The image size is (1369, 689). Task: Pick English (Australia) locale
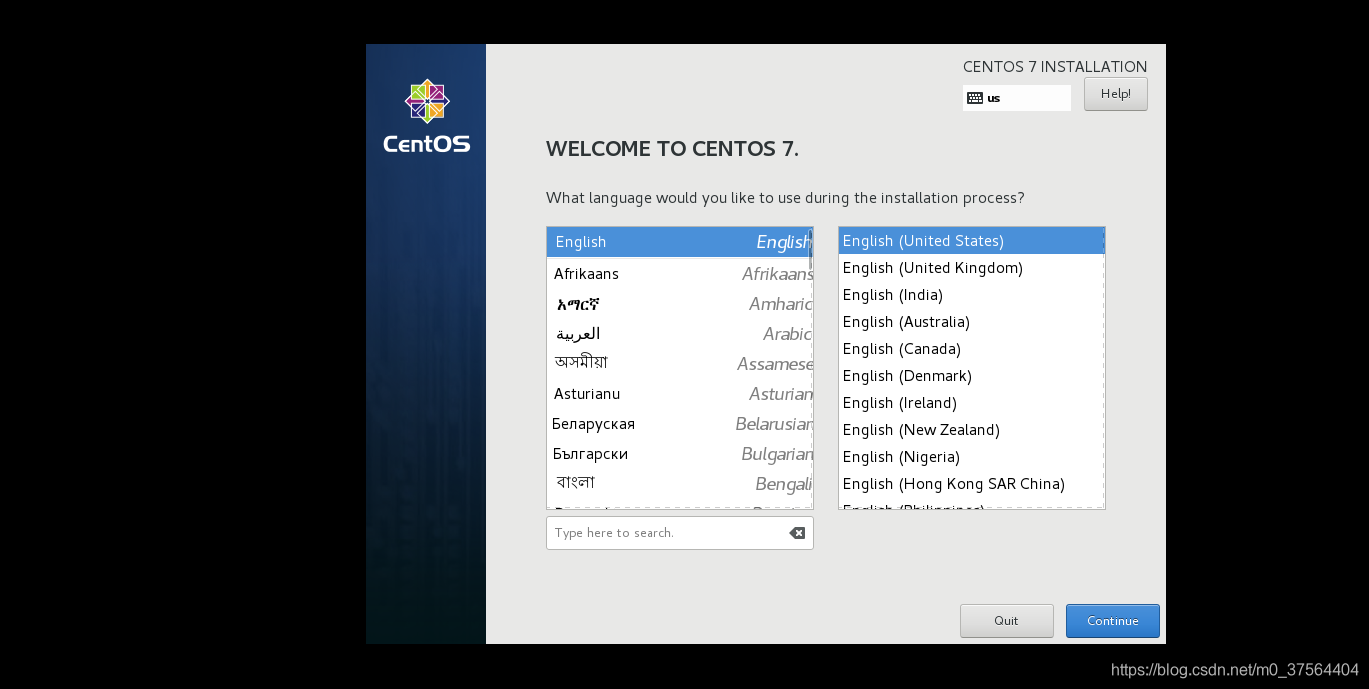click(971, 322)
